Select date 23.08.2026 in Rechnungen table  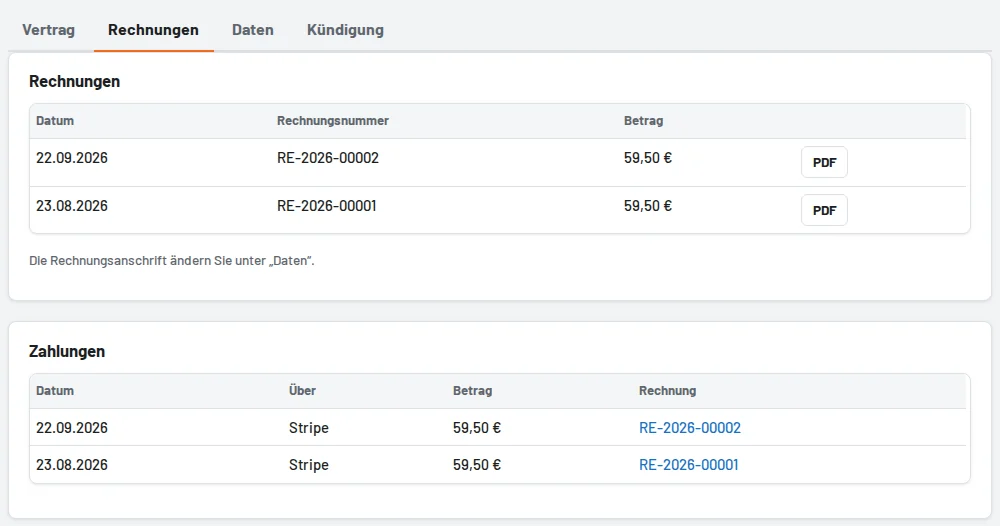pos(72,206)
